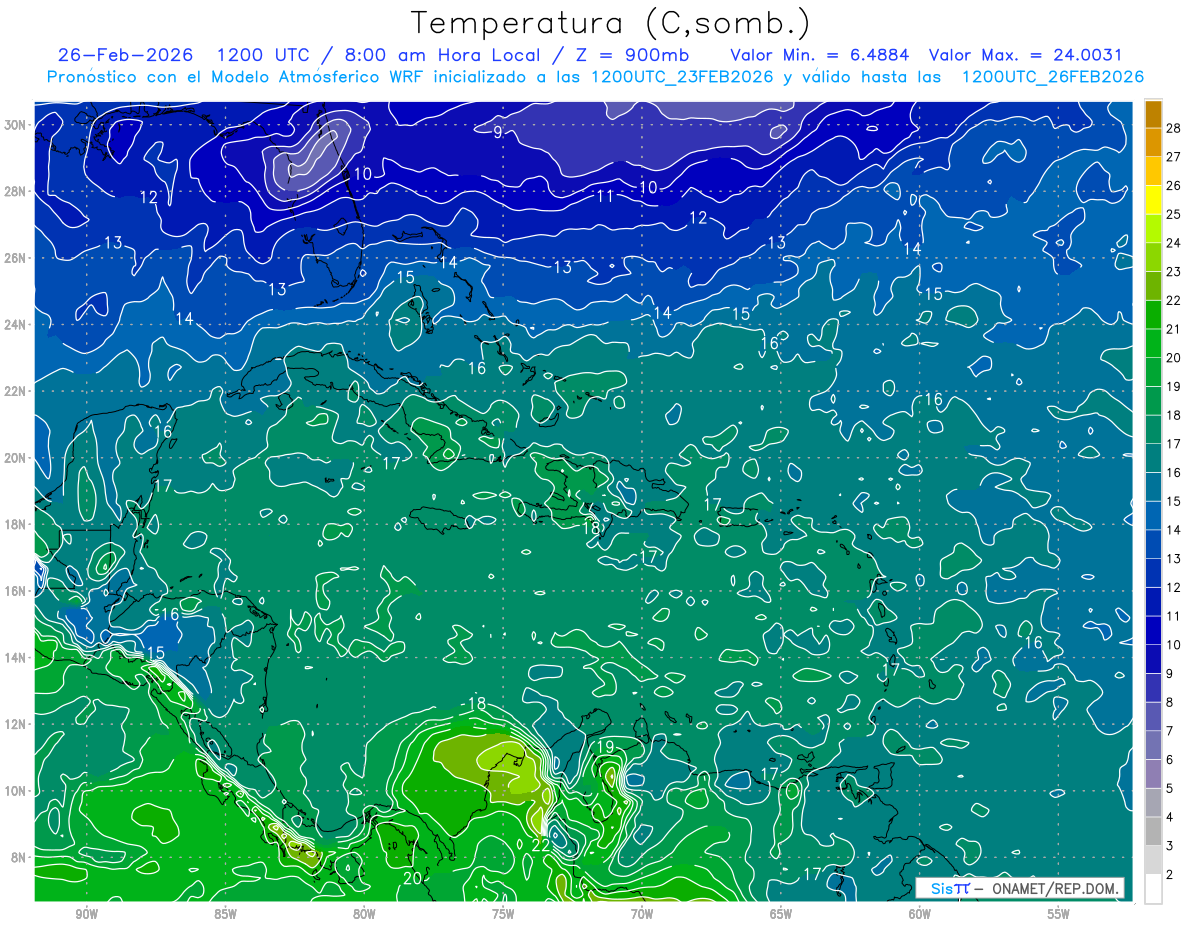Click the '70W' longitude axis label
Viewport: 1200px width, 927px height.
(642, 914)
